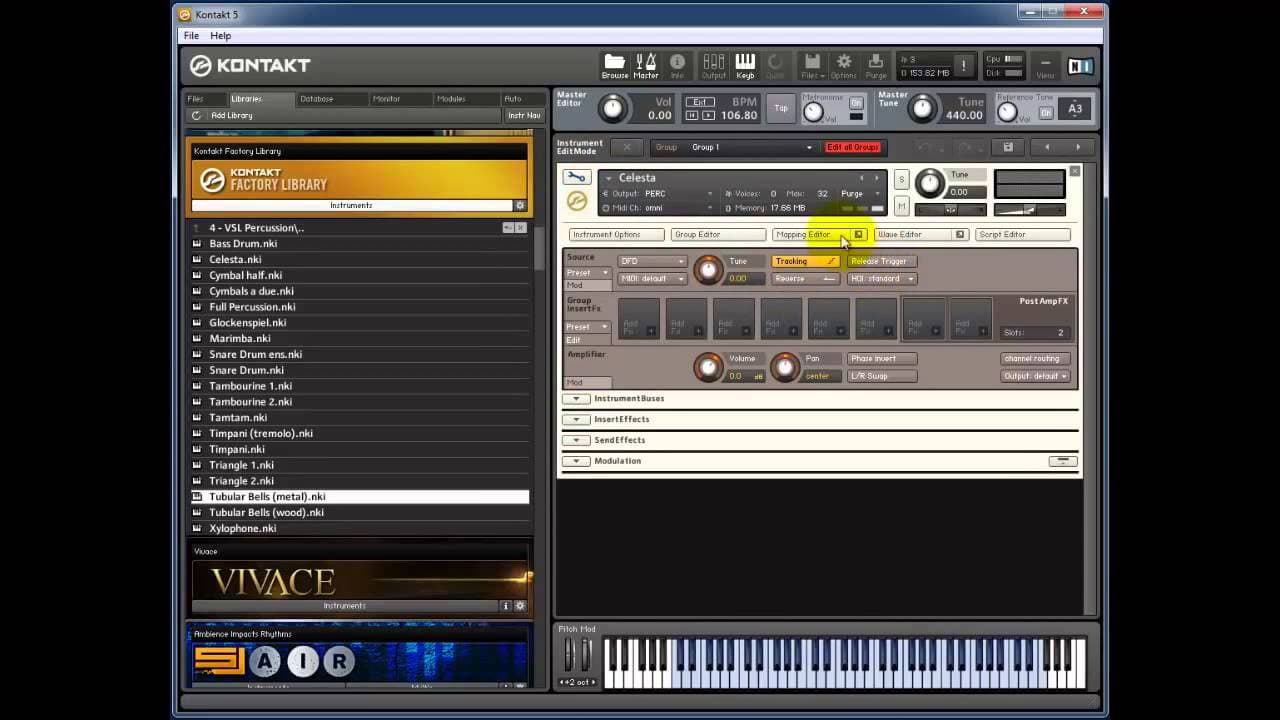Click the Purge icon in toolbar
Screen dimensions: 1280x720
[876, 66]
